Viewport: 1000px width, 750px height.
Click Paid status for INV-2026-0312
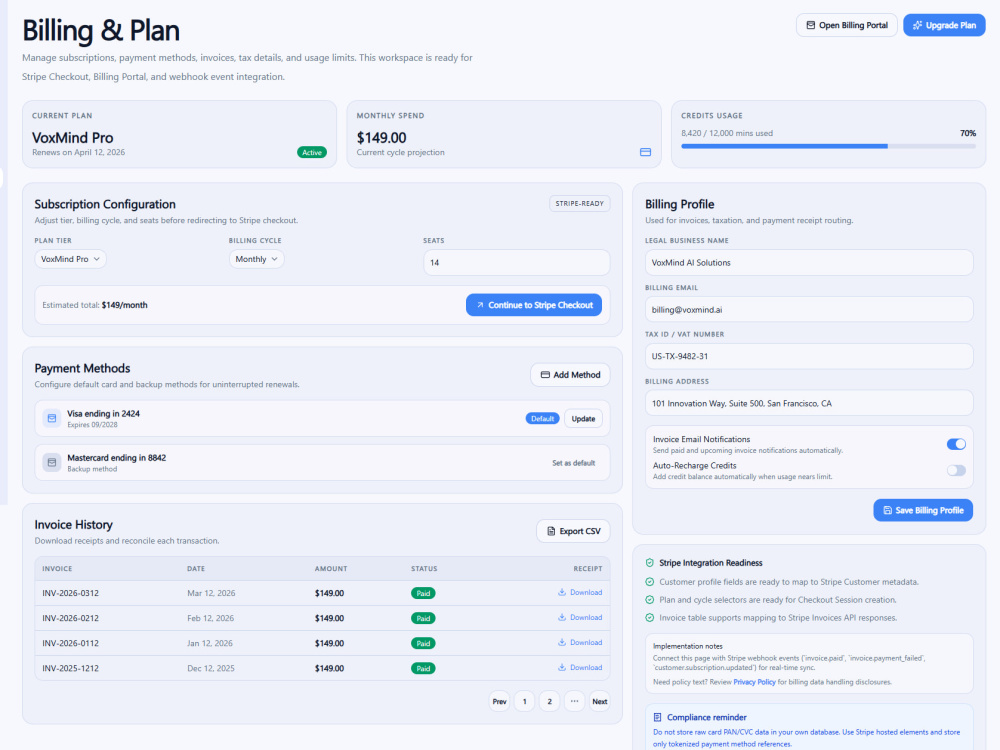(x=423, y=593)
